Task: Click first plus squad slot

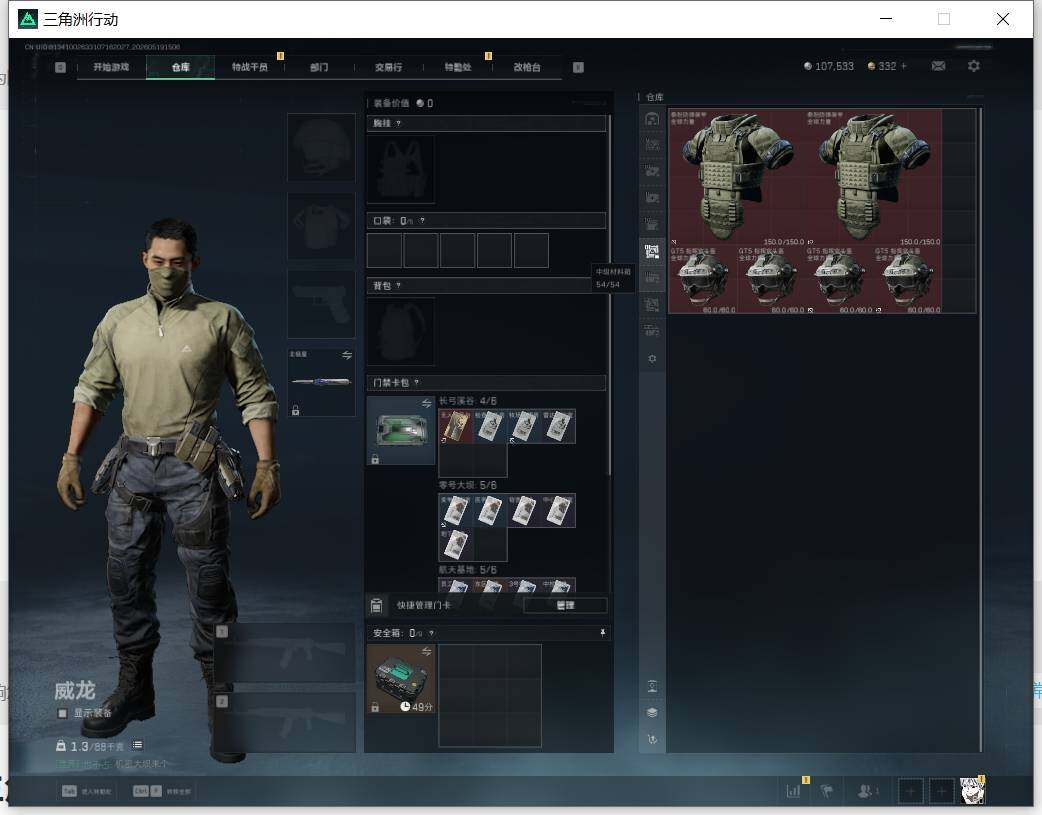Action: [910, 791]
